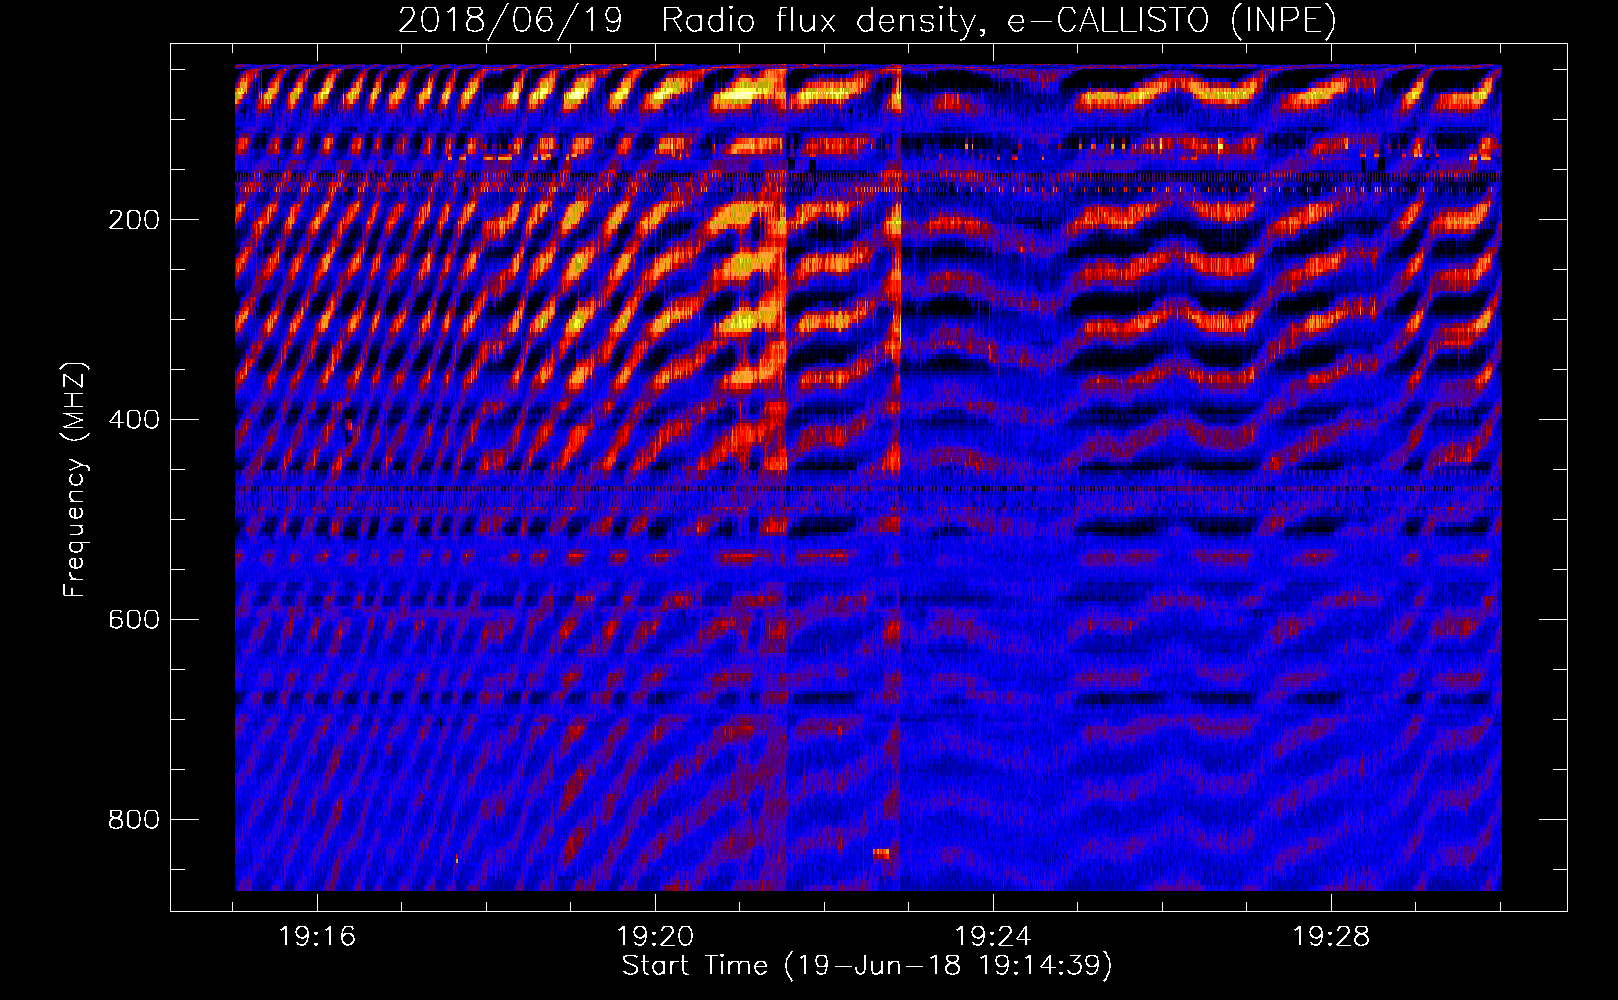
Task: Click the 400 frequency tick label
Action: [134, 420]
